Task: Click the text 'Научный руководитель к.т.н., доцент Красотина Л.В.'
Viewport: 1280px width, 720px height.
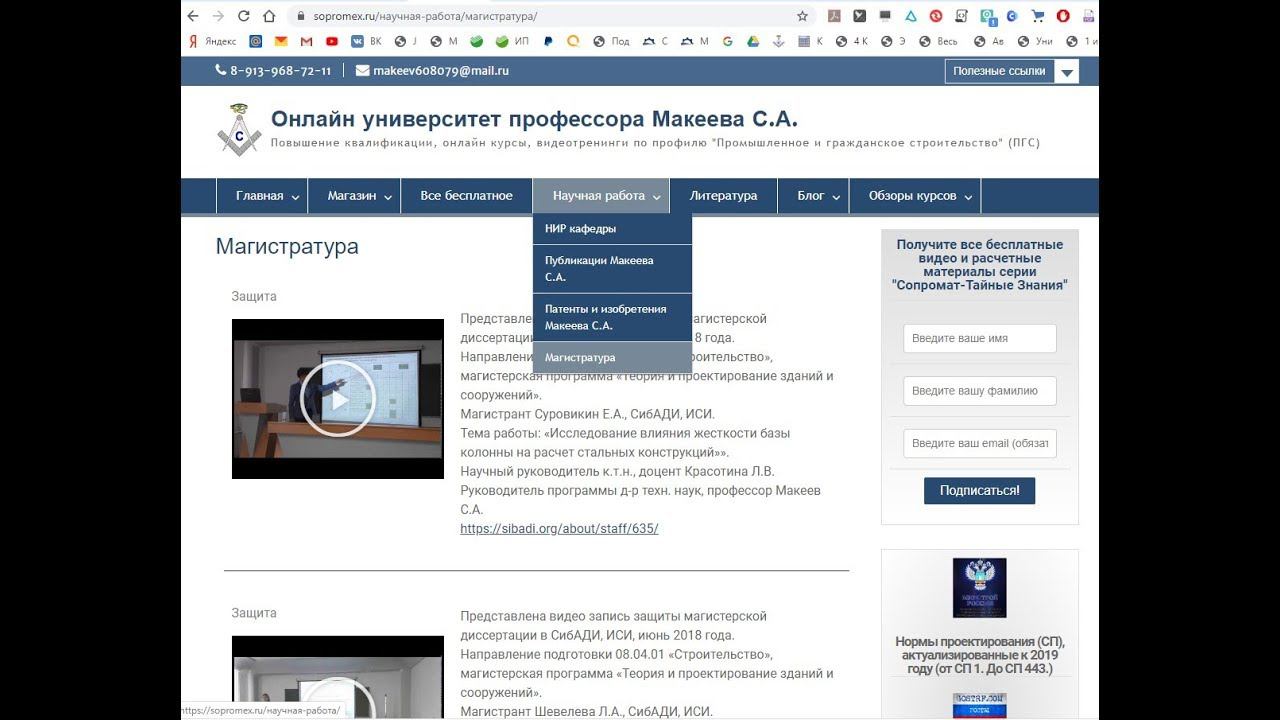Action: 617,471
